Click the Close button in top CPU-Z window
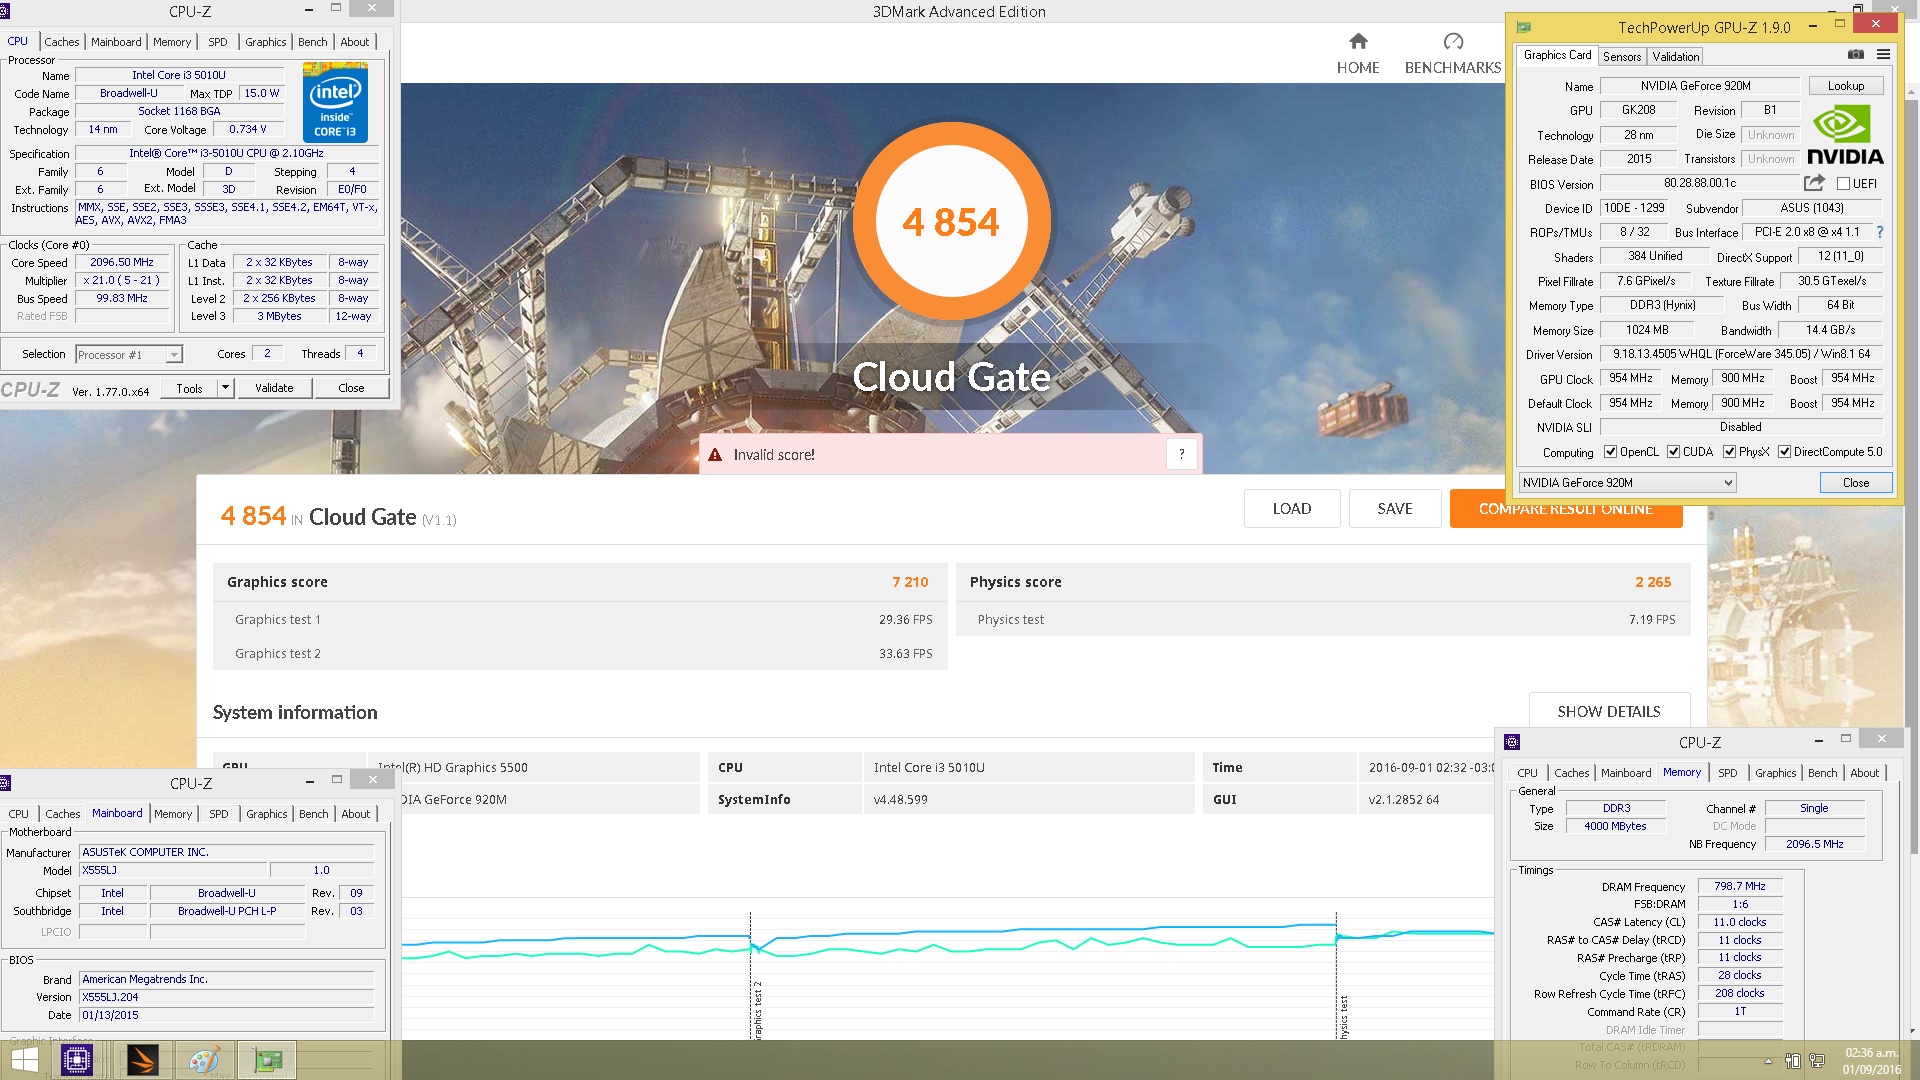This screenshot has width=1920, height=1080. coord(351,388)
